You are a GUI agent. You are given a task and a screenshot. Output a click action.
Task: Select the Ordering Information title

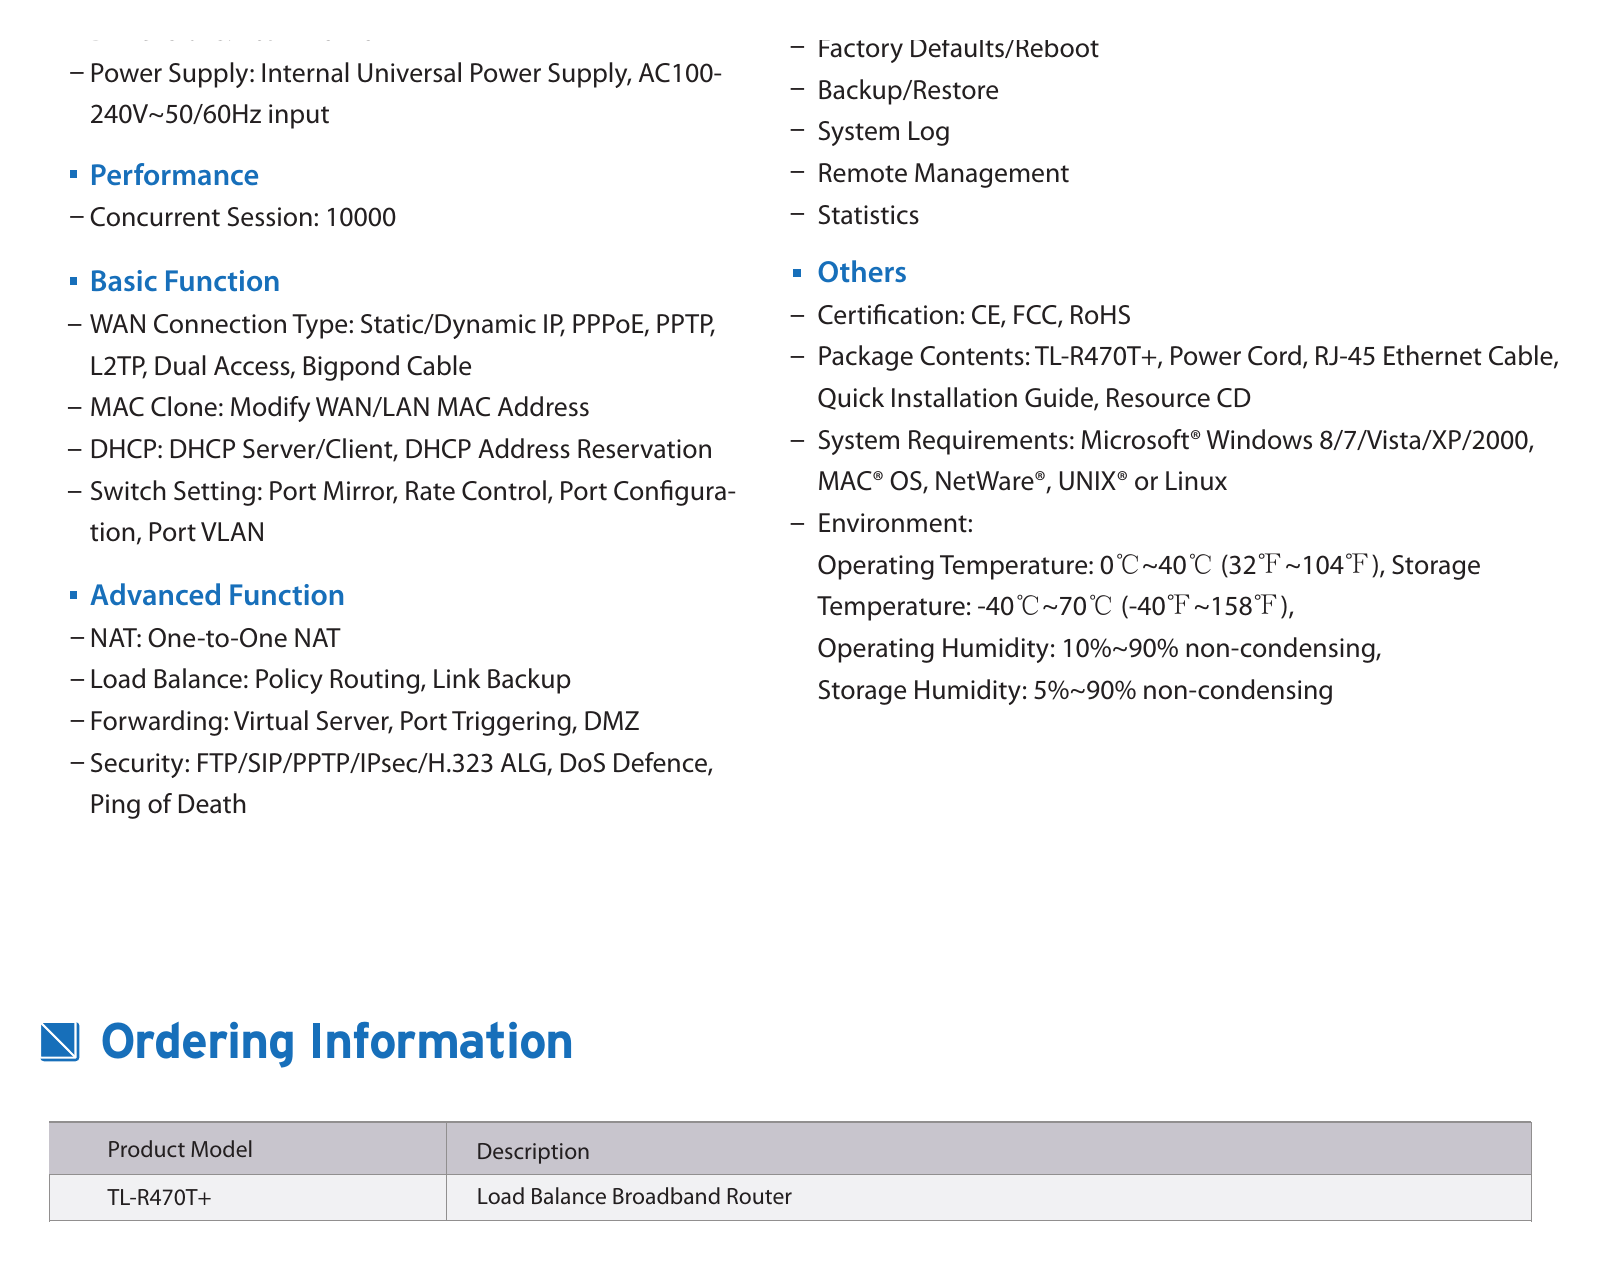tap(337, 1042)
